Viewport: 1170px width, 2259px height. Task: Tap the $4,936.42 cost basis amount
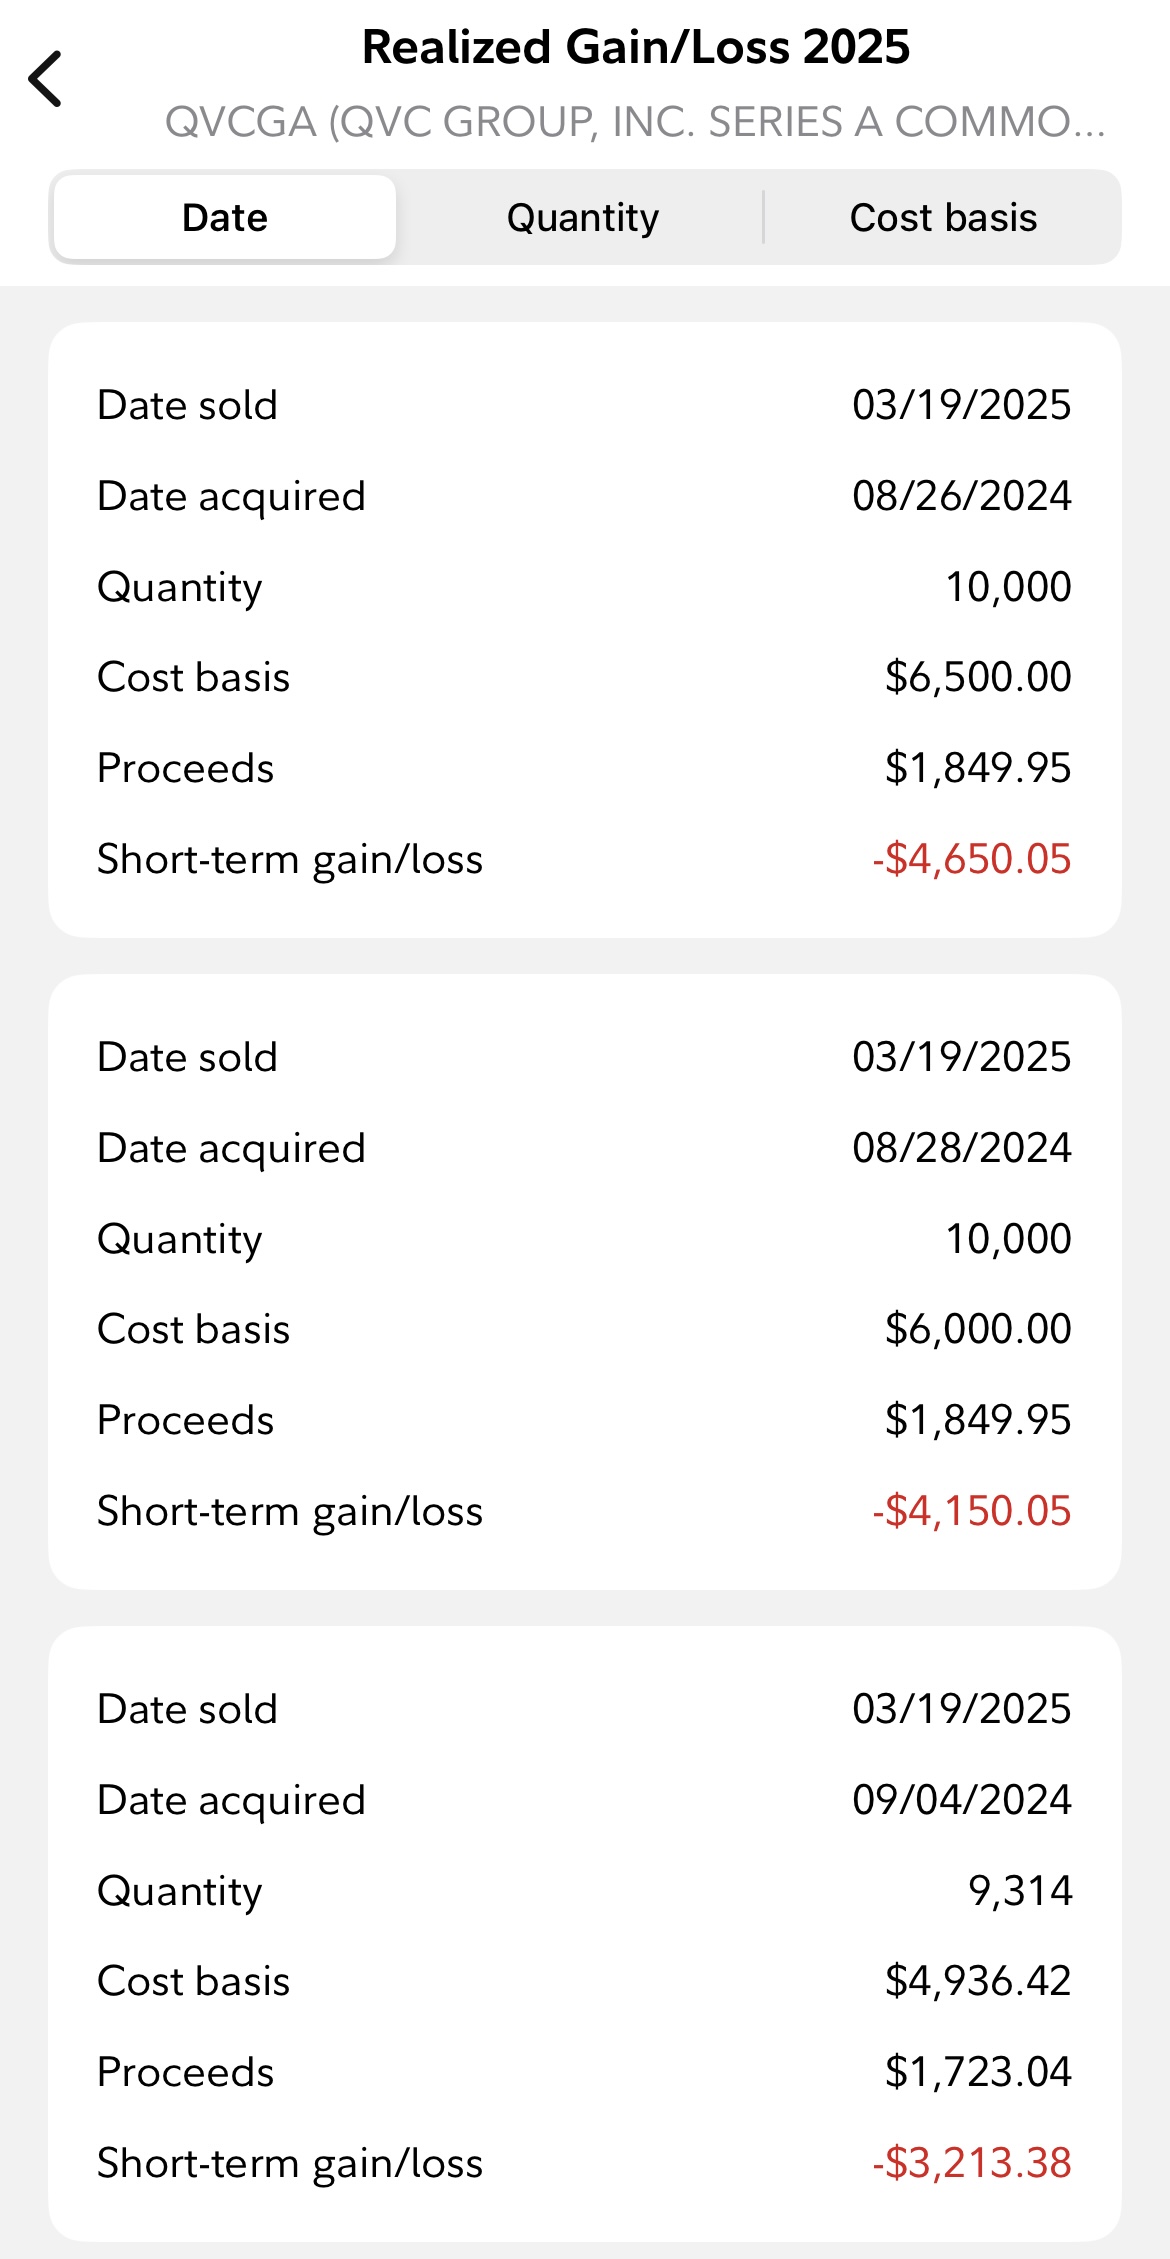(x=977, y=1981)
